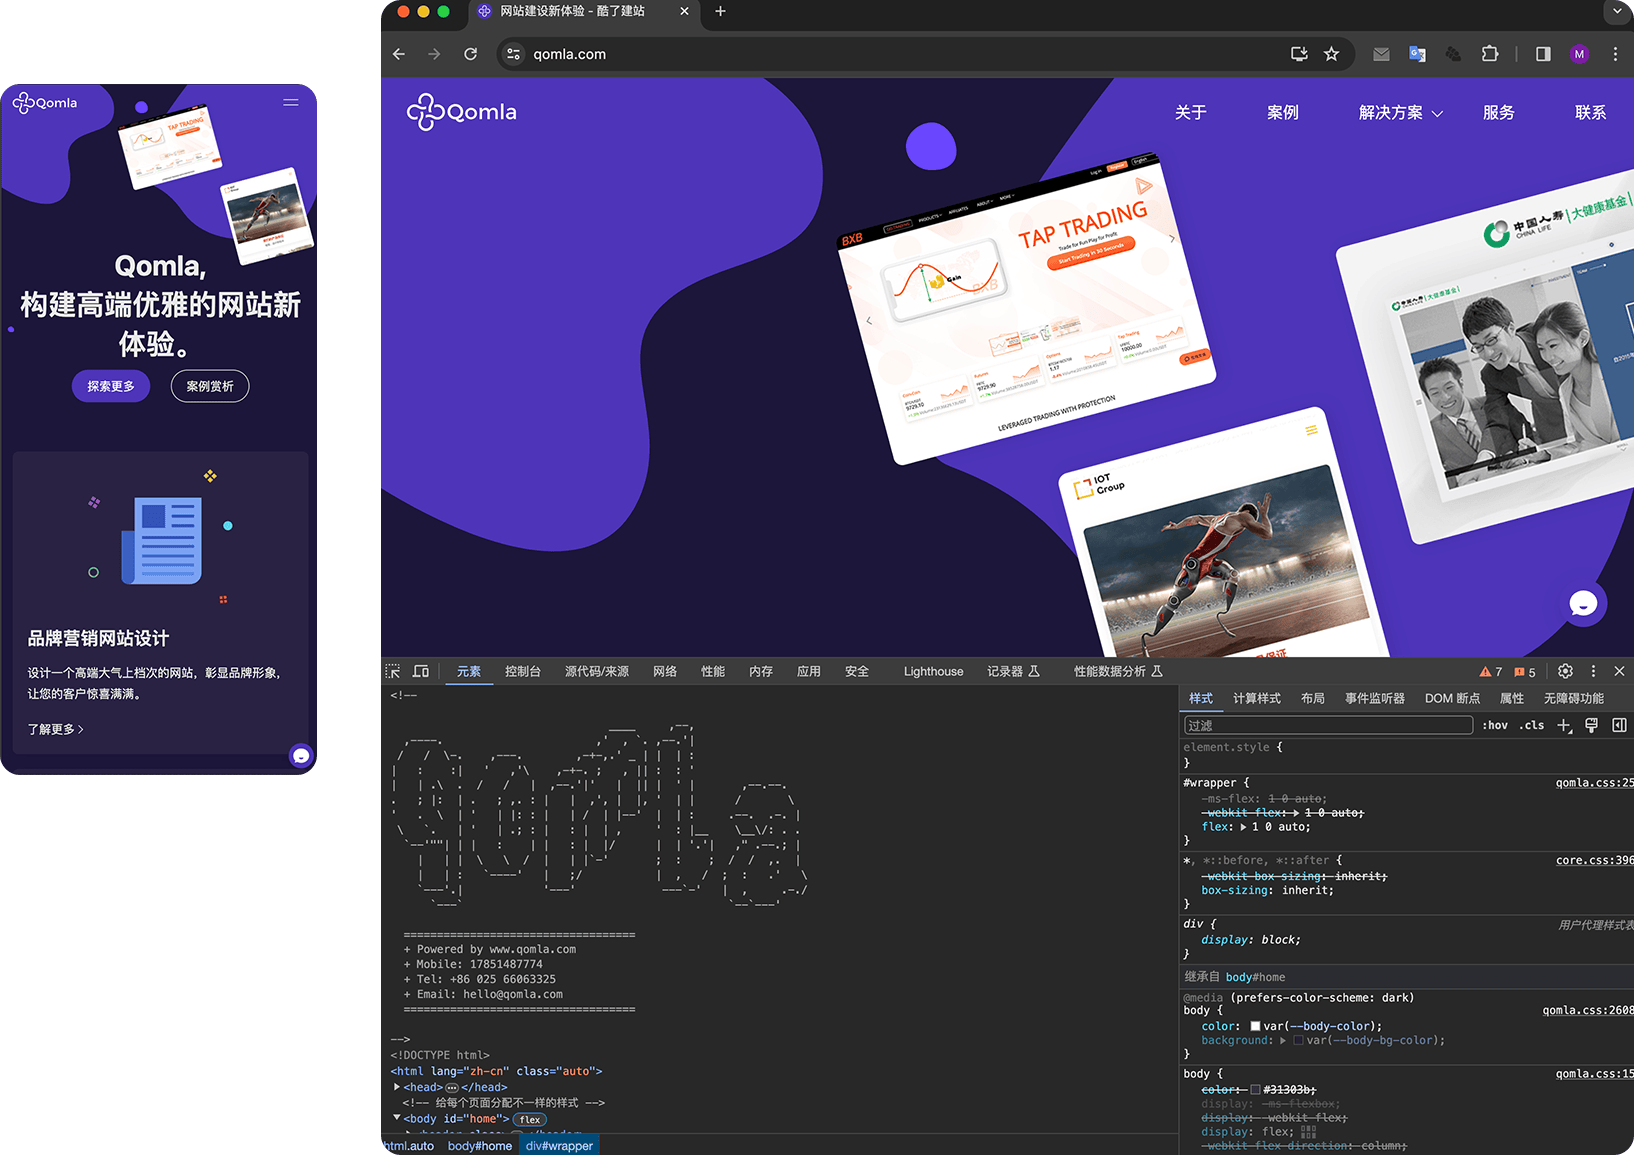Switch to the 源代码/来源 tab
This screenshot has height=1155, width=1634.
coord(597,672)
